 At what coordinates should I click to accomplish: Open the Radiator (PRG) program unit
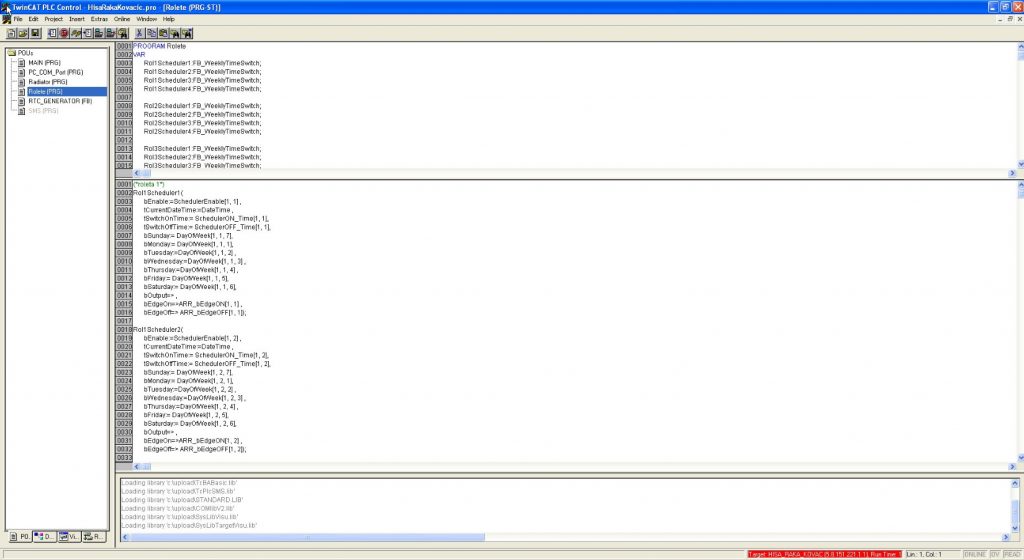click(48, 82)
